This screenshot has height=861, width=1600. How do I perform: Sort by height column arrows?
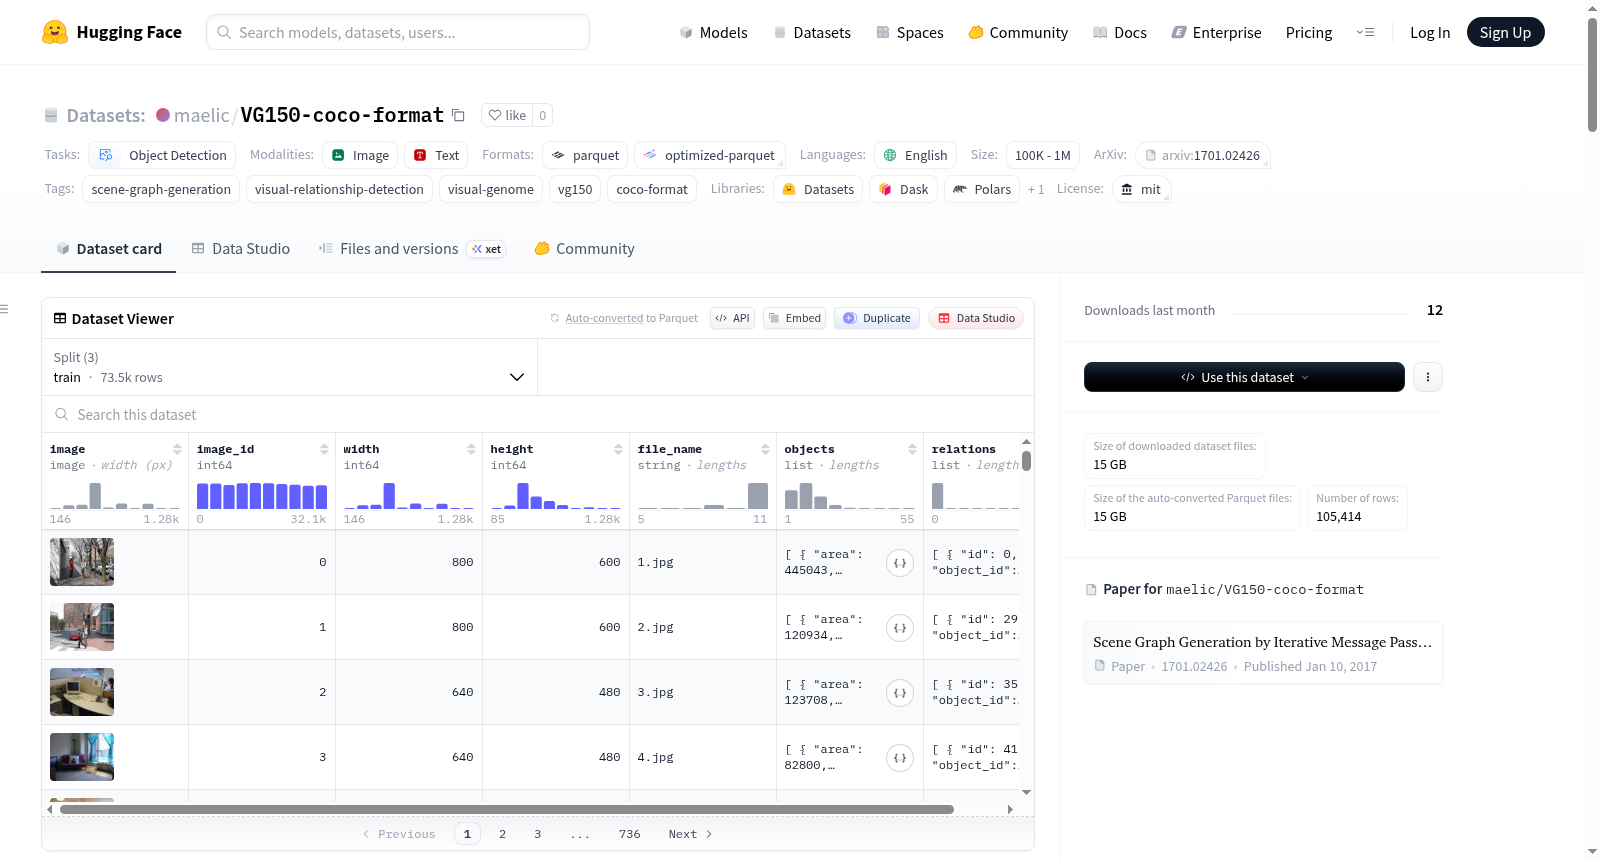point(618,449)
